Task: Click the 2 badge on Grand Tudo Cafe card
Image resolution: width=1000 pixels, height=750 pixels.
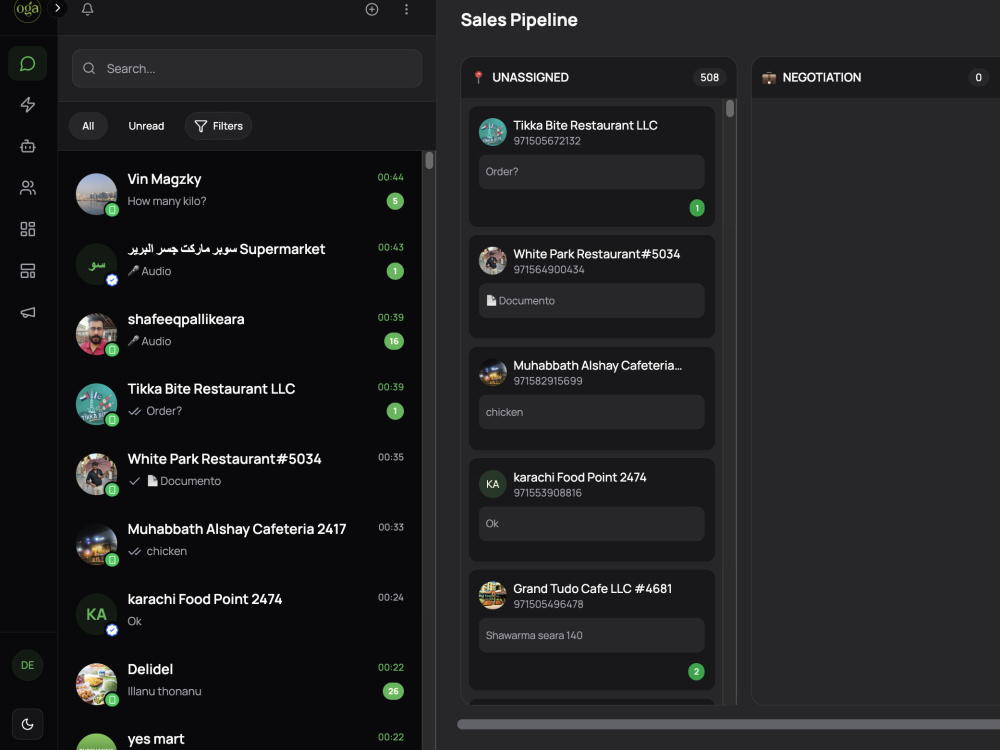Action: click(696, 672)
